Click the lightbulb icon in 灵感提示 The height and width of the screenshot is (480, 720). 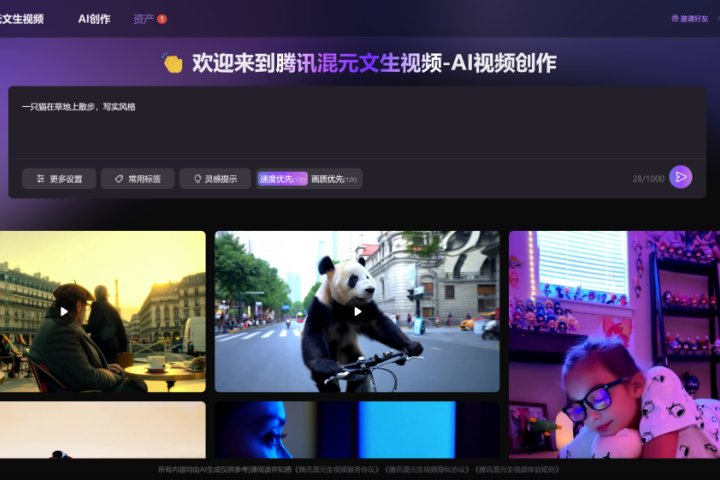point(197,179)
